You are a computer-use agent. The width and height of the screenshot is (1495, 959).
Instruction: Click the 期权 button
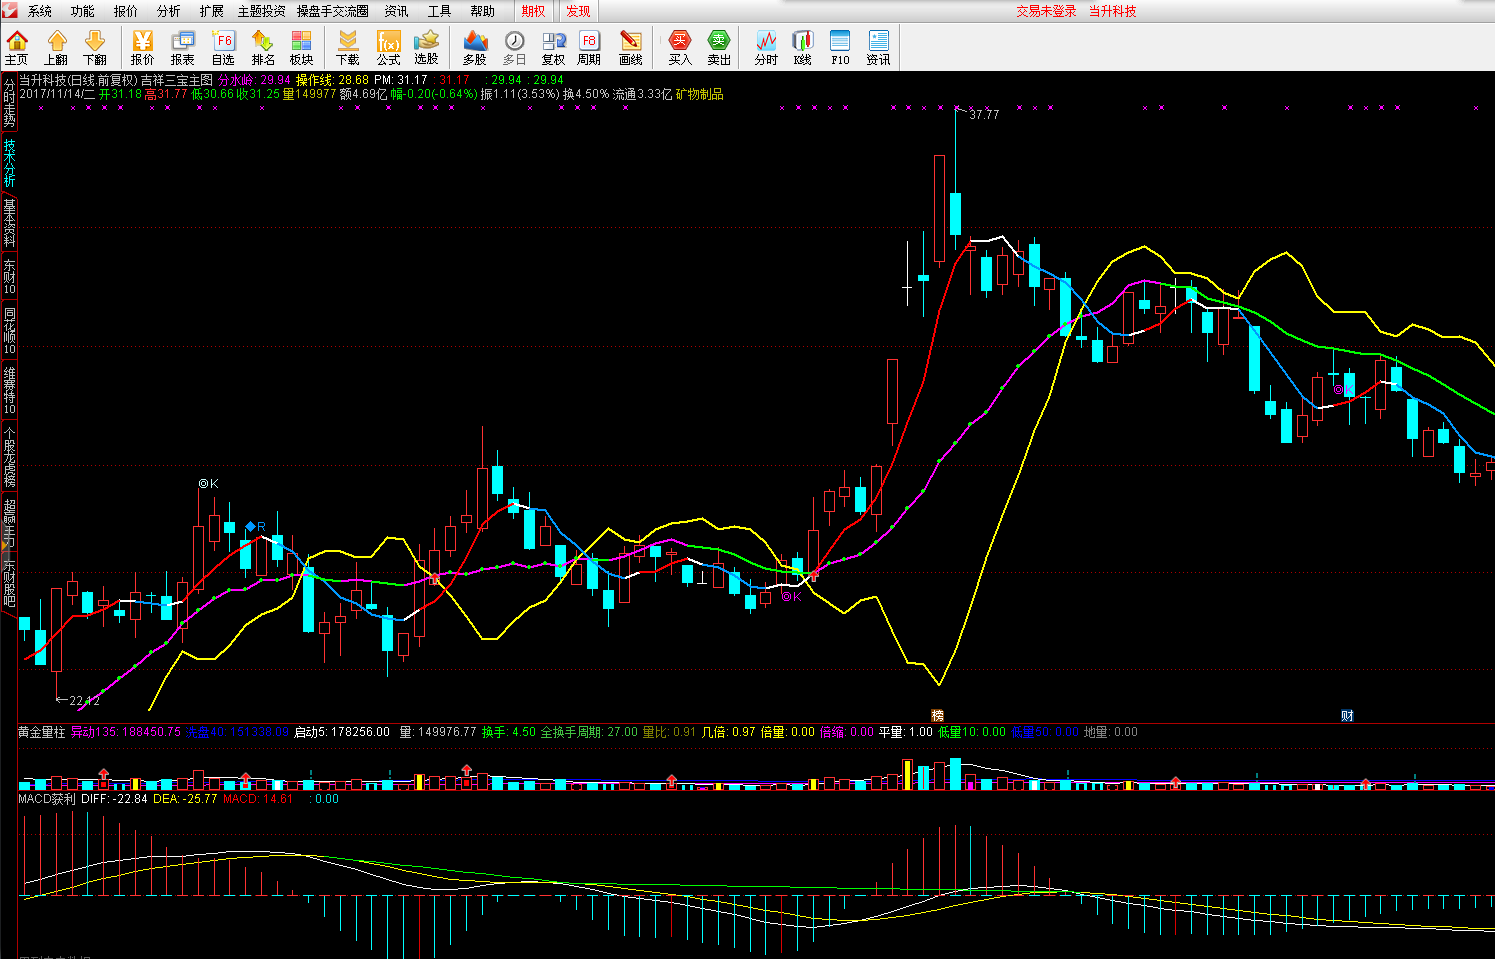[533, 11]
